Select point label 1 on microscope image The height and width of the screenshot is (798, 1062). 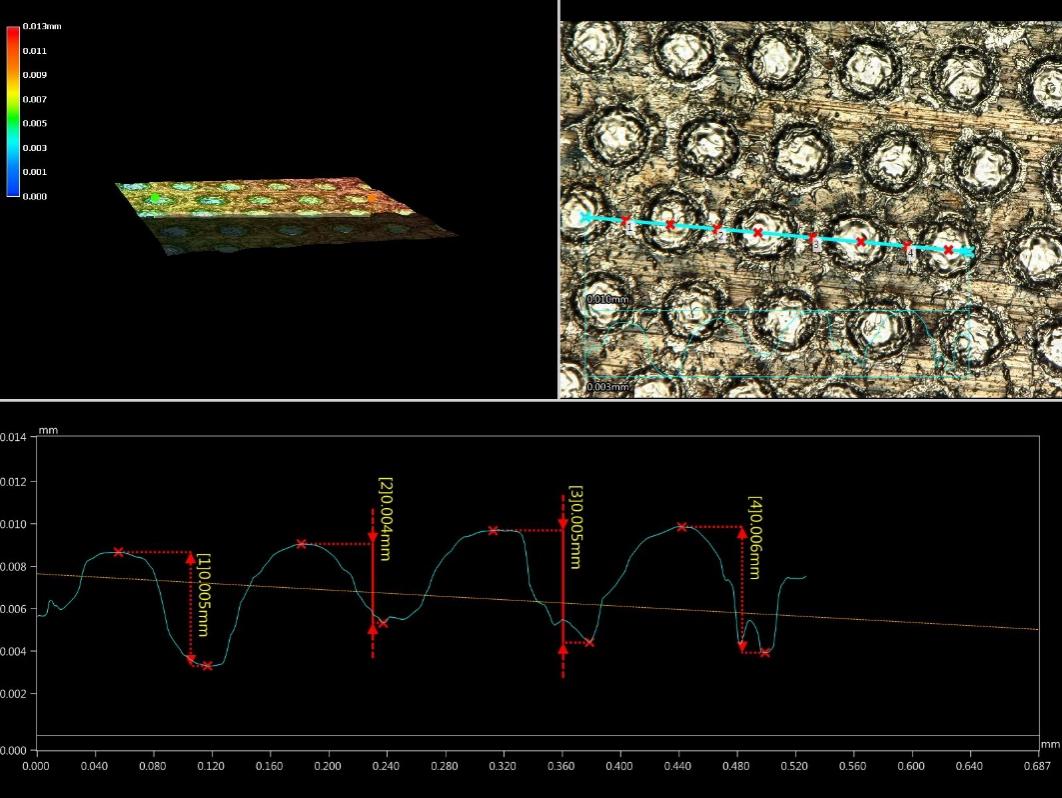(x=629, y=228)
